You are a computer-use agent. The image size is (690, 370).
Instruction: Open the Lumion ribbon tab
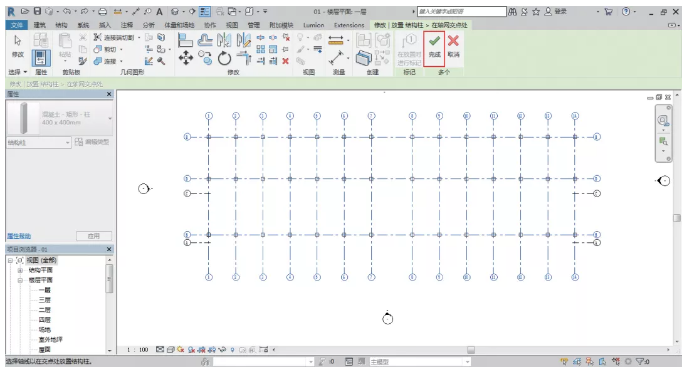click(x=313, y=25)
